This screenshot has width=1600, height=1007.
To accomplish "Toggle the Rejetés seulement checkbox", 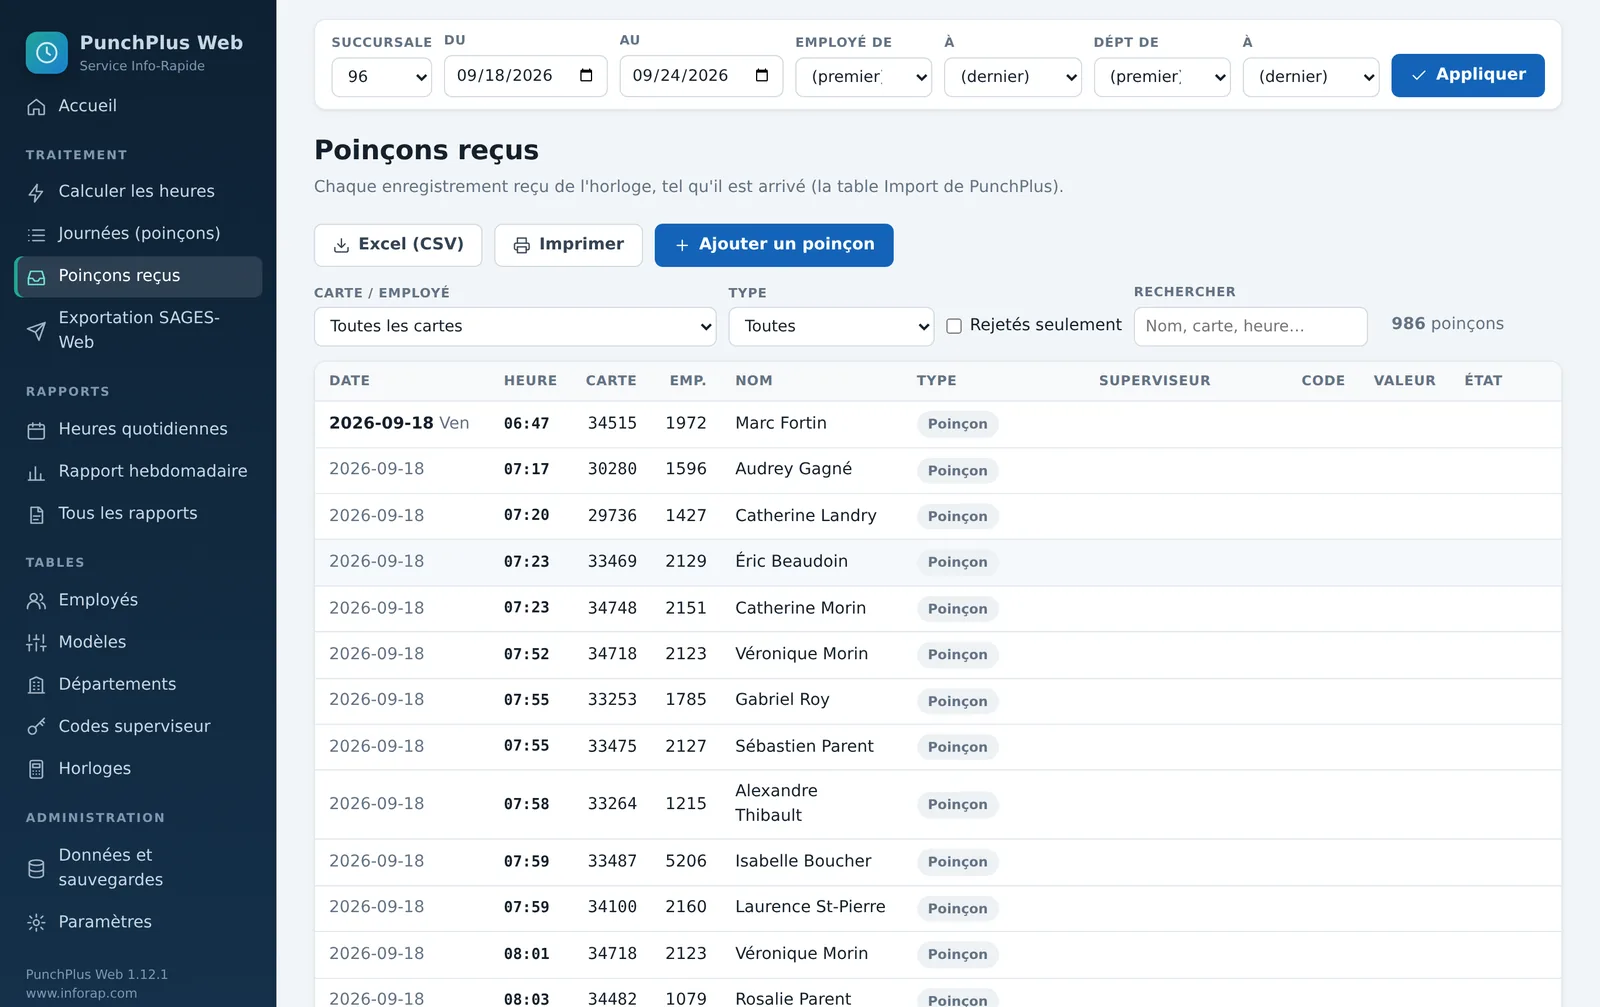I will [x=954, y=326].
